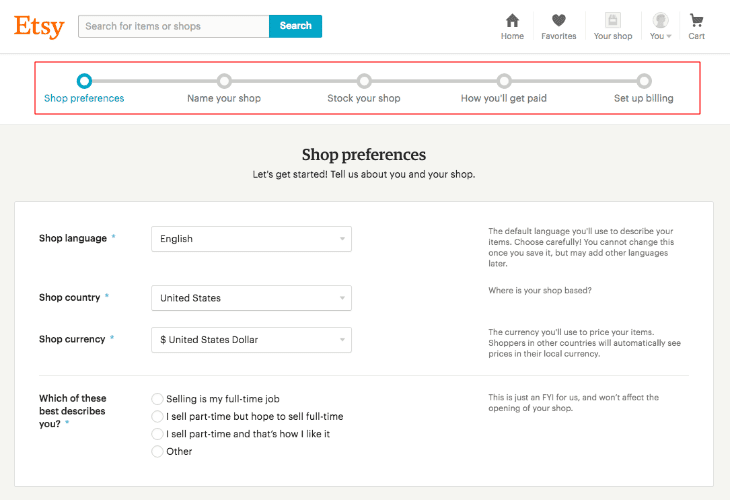Image resolution: width=730 pixels, height=500 pixels.
Task: Choose the 'Other' radio option
Action: [x=157, y=451]
